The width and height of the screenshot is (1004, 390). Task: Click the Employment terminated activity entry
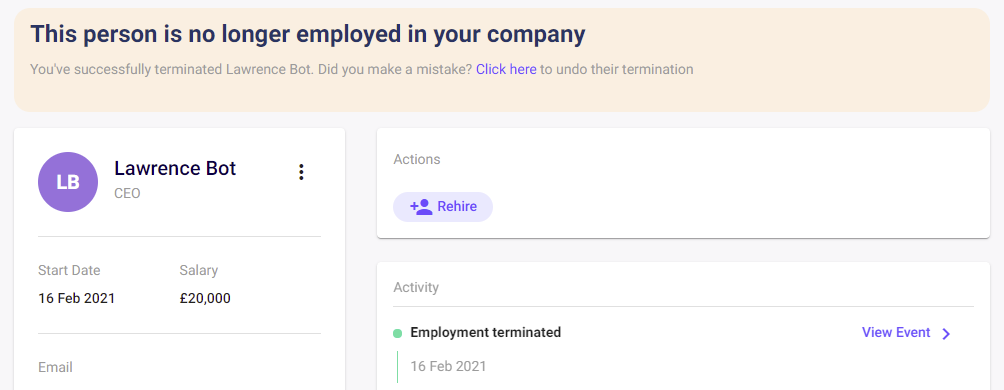tap(485, 332)
